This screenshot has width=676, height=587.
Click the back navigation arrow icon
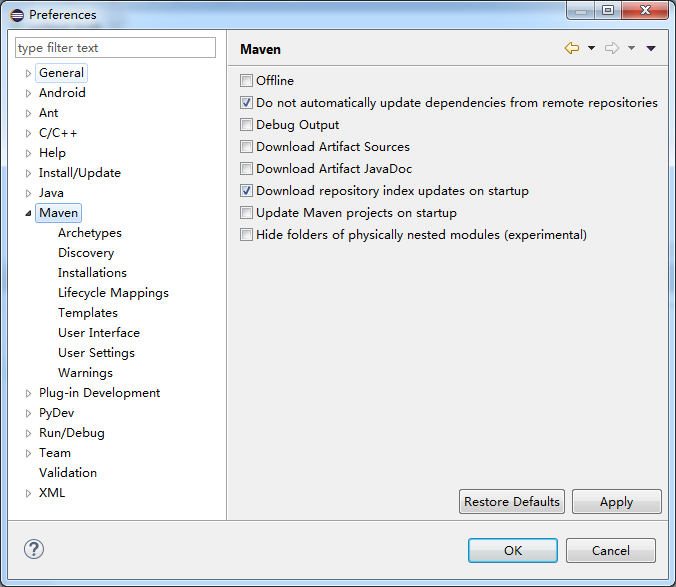[x=572, y=48]
